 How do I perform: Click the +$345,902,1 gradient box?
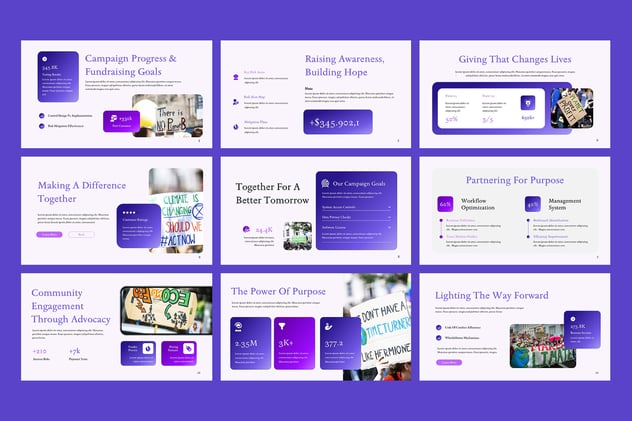tap(338, 122)
